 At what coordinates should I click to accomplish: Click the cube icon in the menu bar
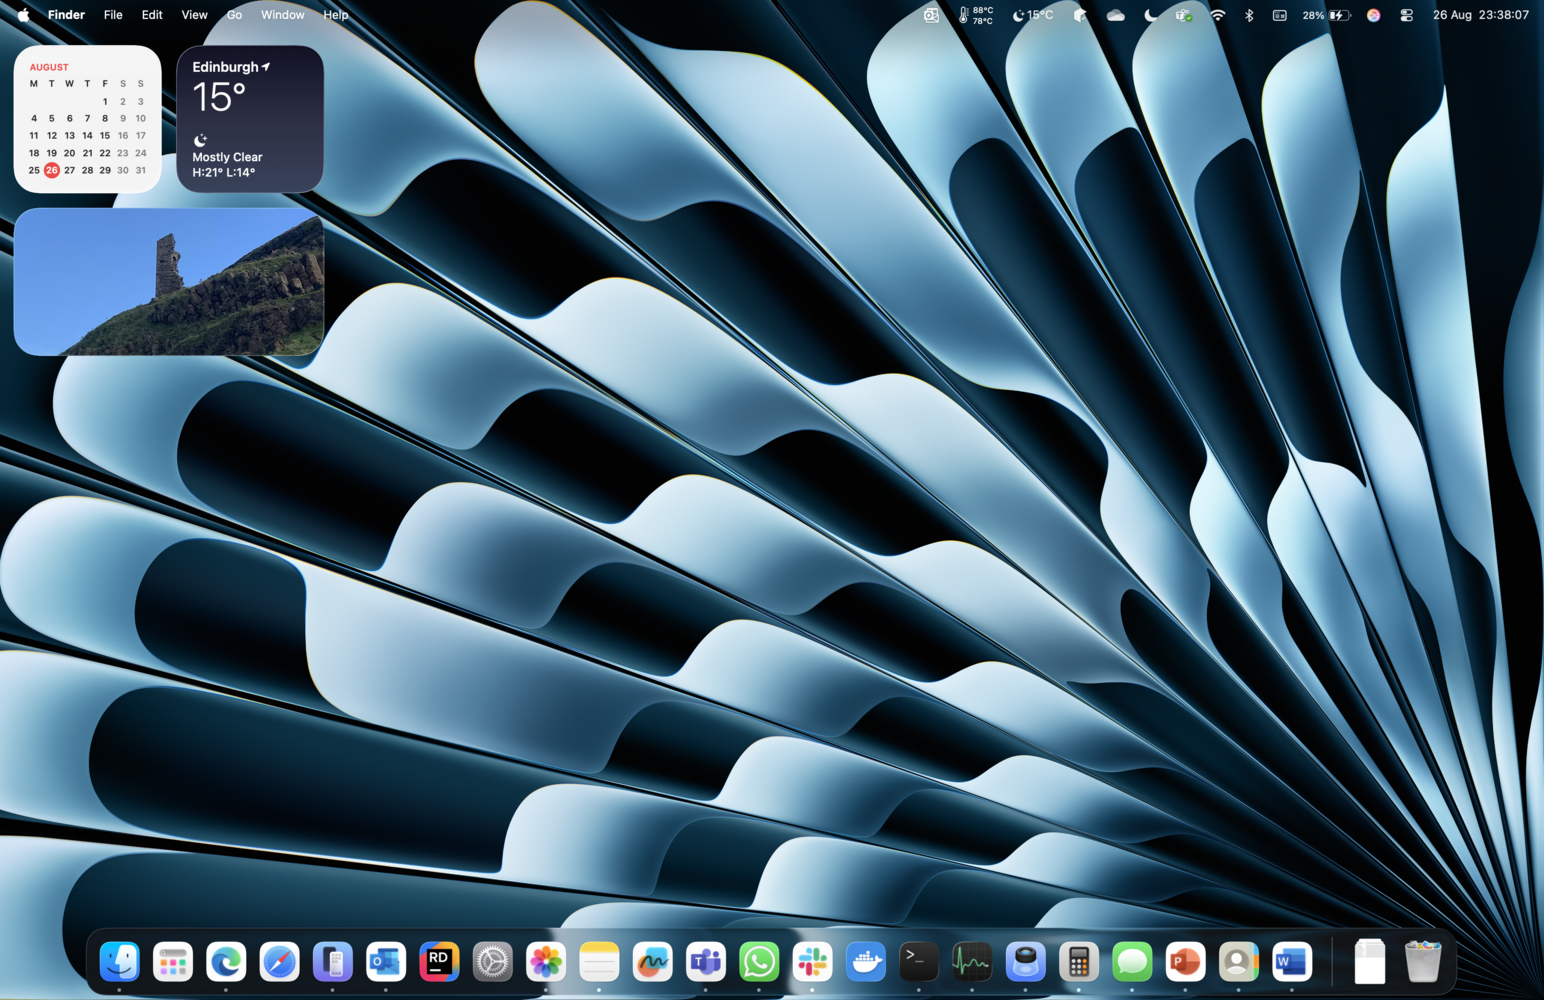(1081, 15)
